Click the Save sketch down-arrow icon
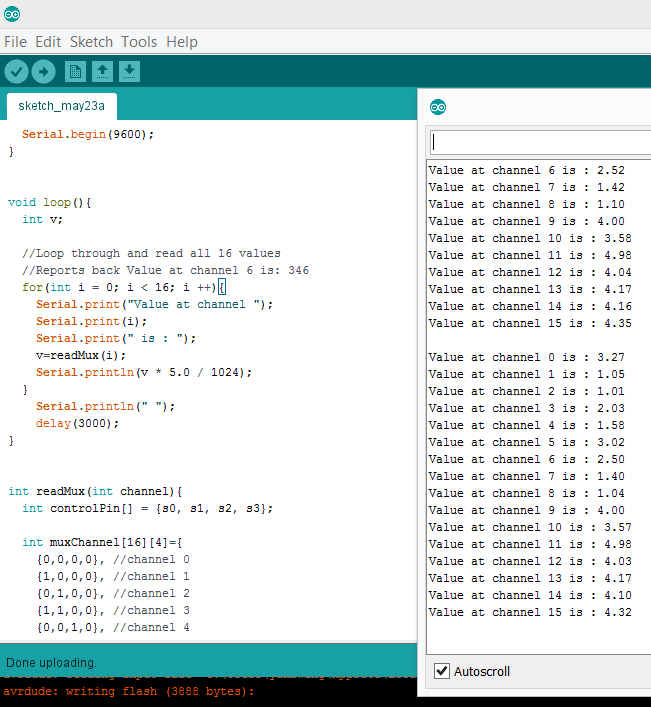 click(x=129, y=71)
